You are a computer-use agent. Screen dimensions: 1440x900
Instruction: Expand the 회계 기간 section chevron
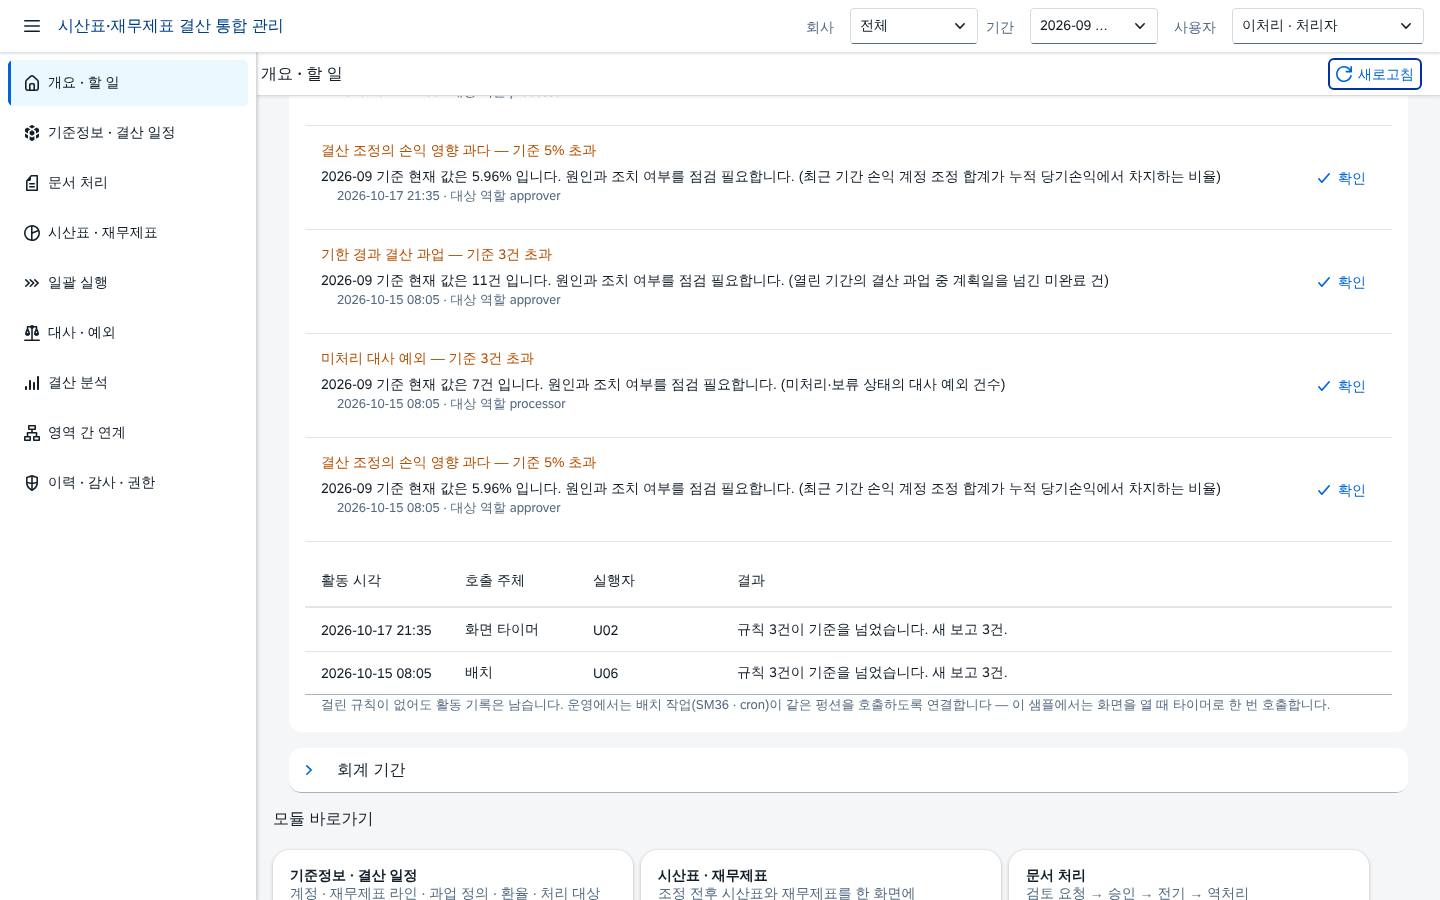[x=309, y=770]
